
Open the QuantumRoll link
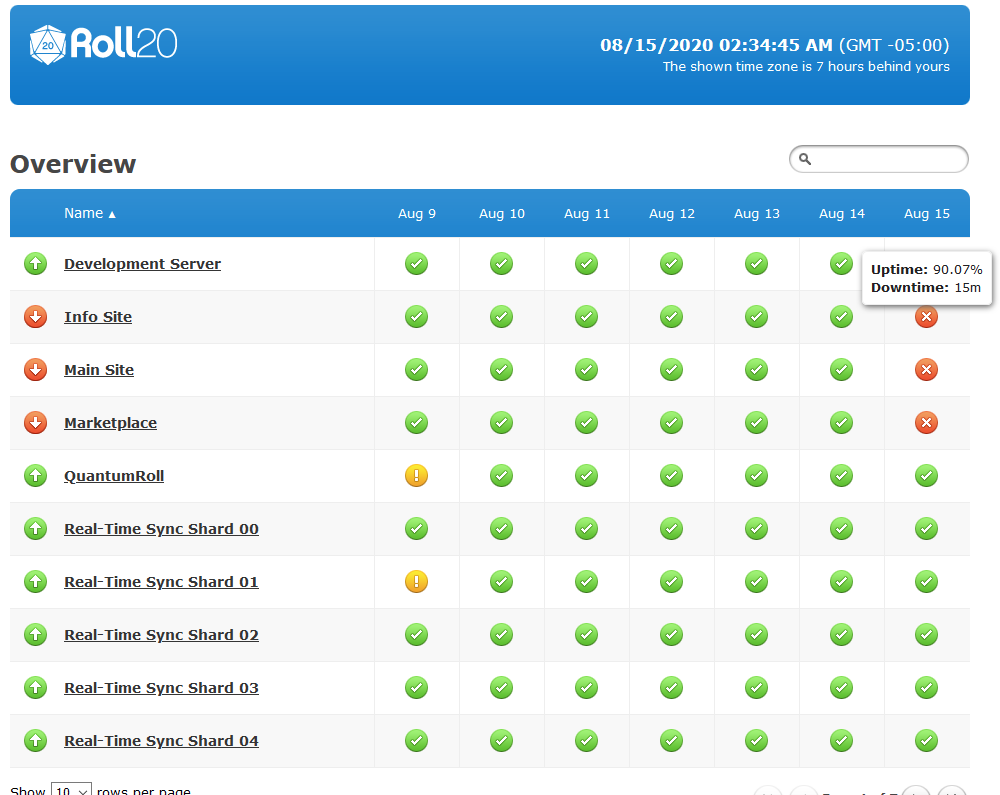click(x=114, y=476)
